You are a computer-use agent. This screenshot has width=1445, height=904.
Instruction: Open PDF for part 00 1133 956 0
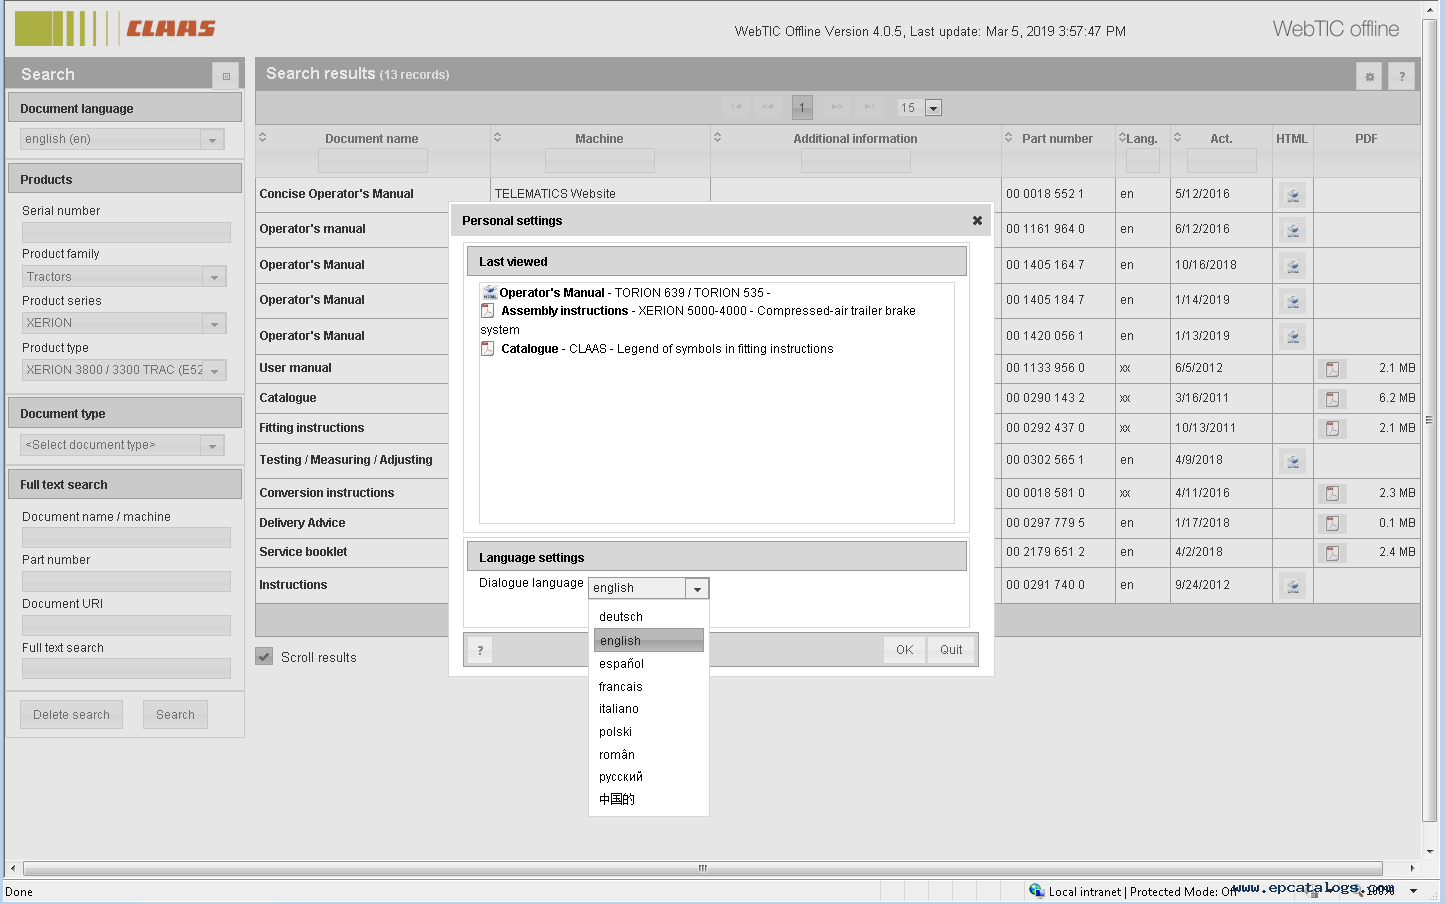point(1332,369)
